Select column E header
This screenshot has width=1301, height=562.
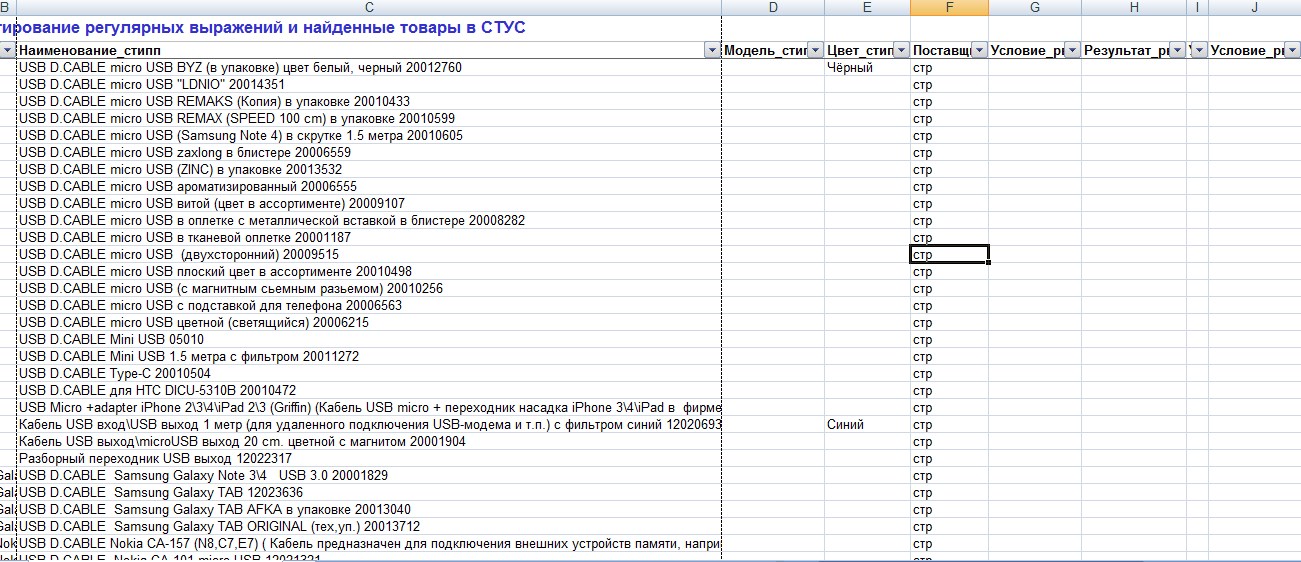click(x=867, y=8)
